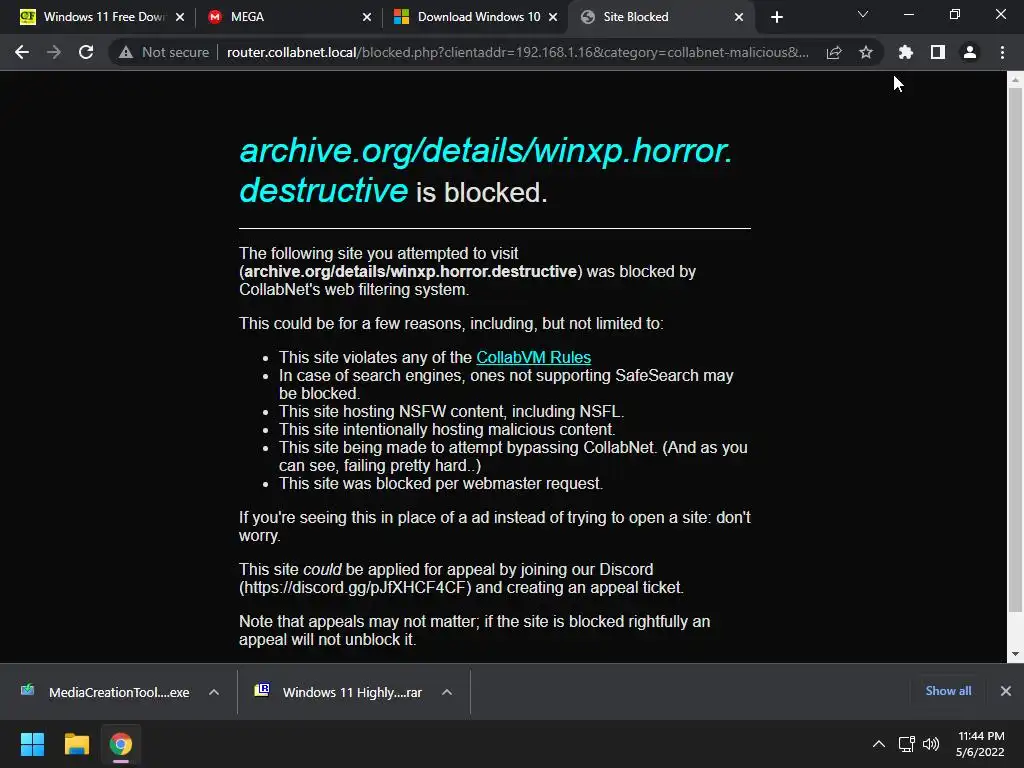The image size is (1024, 768).
Task: Close the MEGA tab
Action: (366, 17)
